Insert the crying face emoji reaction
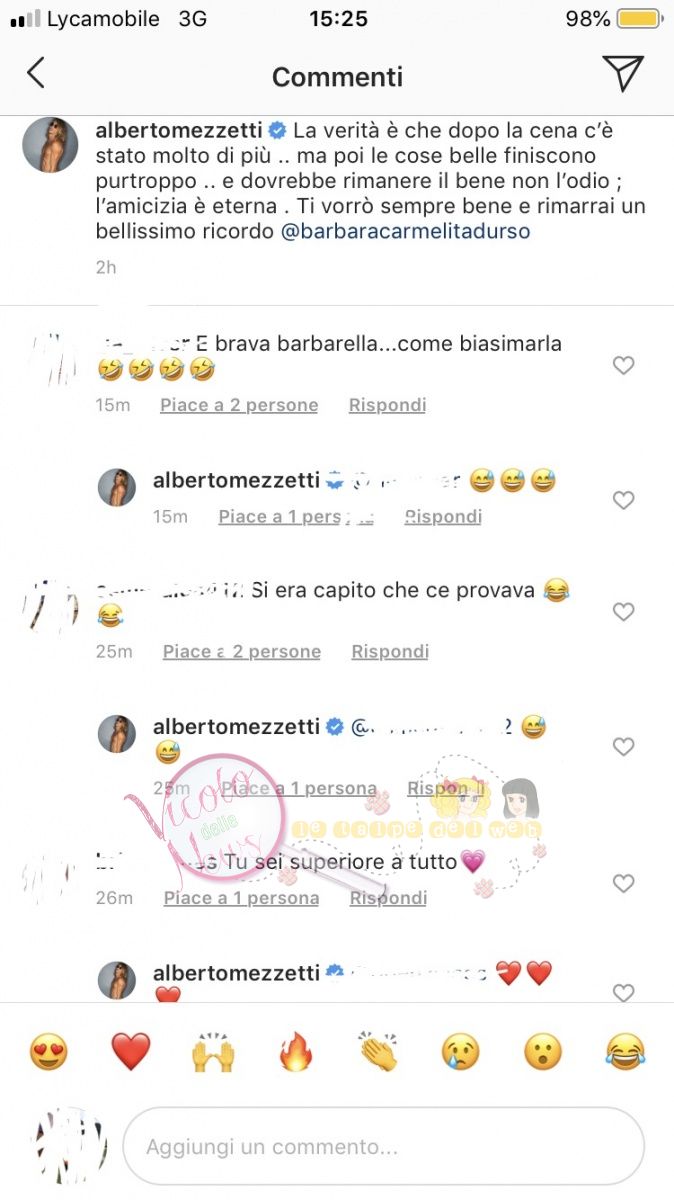This screenshot has width=674, height=1200. coord(461,1052)
